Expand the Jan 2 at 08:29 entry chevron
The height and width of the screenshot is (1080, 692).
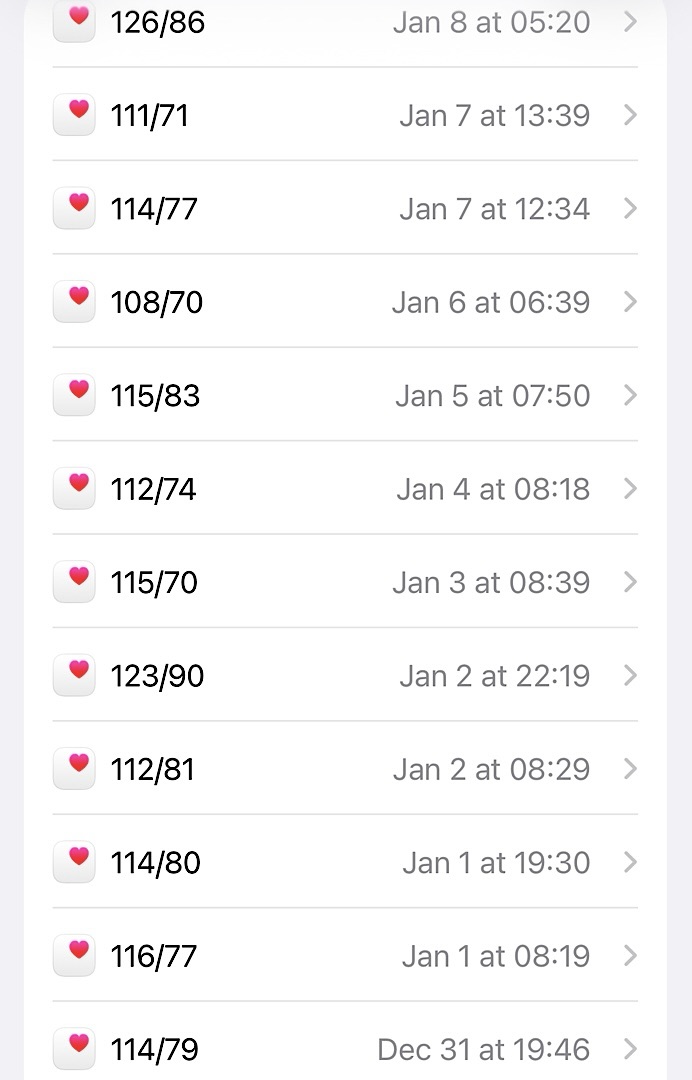coord(630,769)
